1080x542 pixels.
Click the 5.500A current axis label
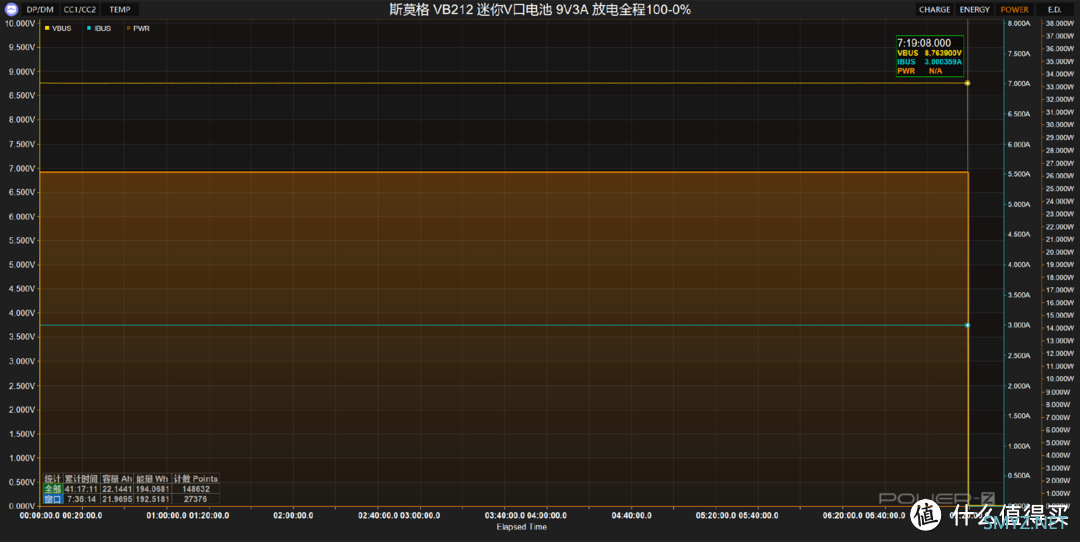(x=1019, y=174)
